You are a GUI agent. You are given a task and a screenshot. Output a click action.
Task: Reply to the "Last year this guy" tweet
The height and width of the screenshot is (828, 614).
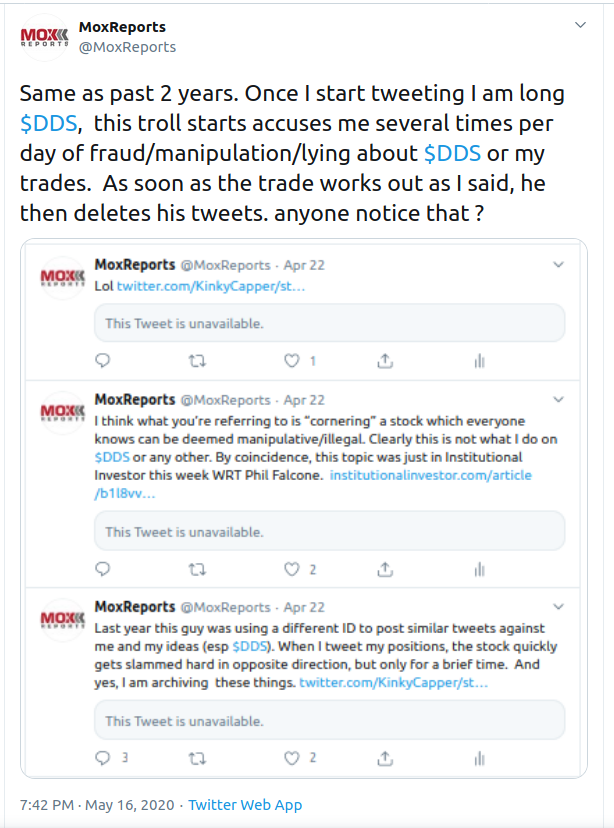102,757
